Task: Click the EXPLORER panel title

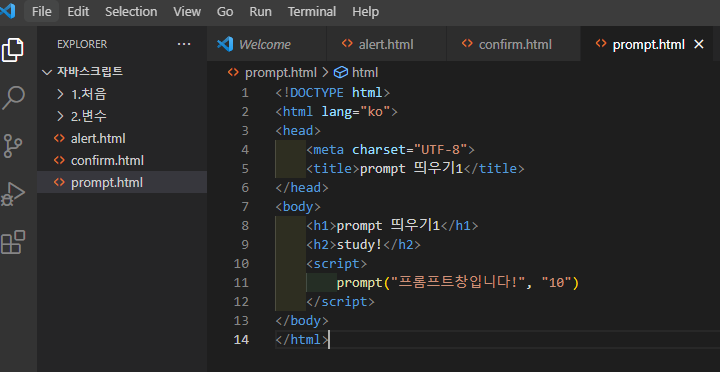Action: 82,44
